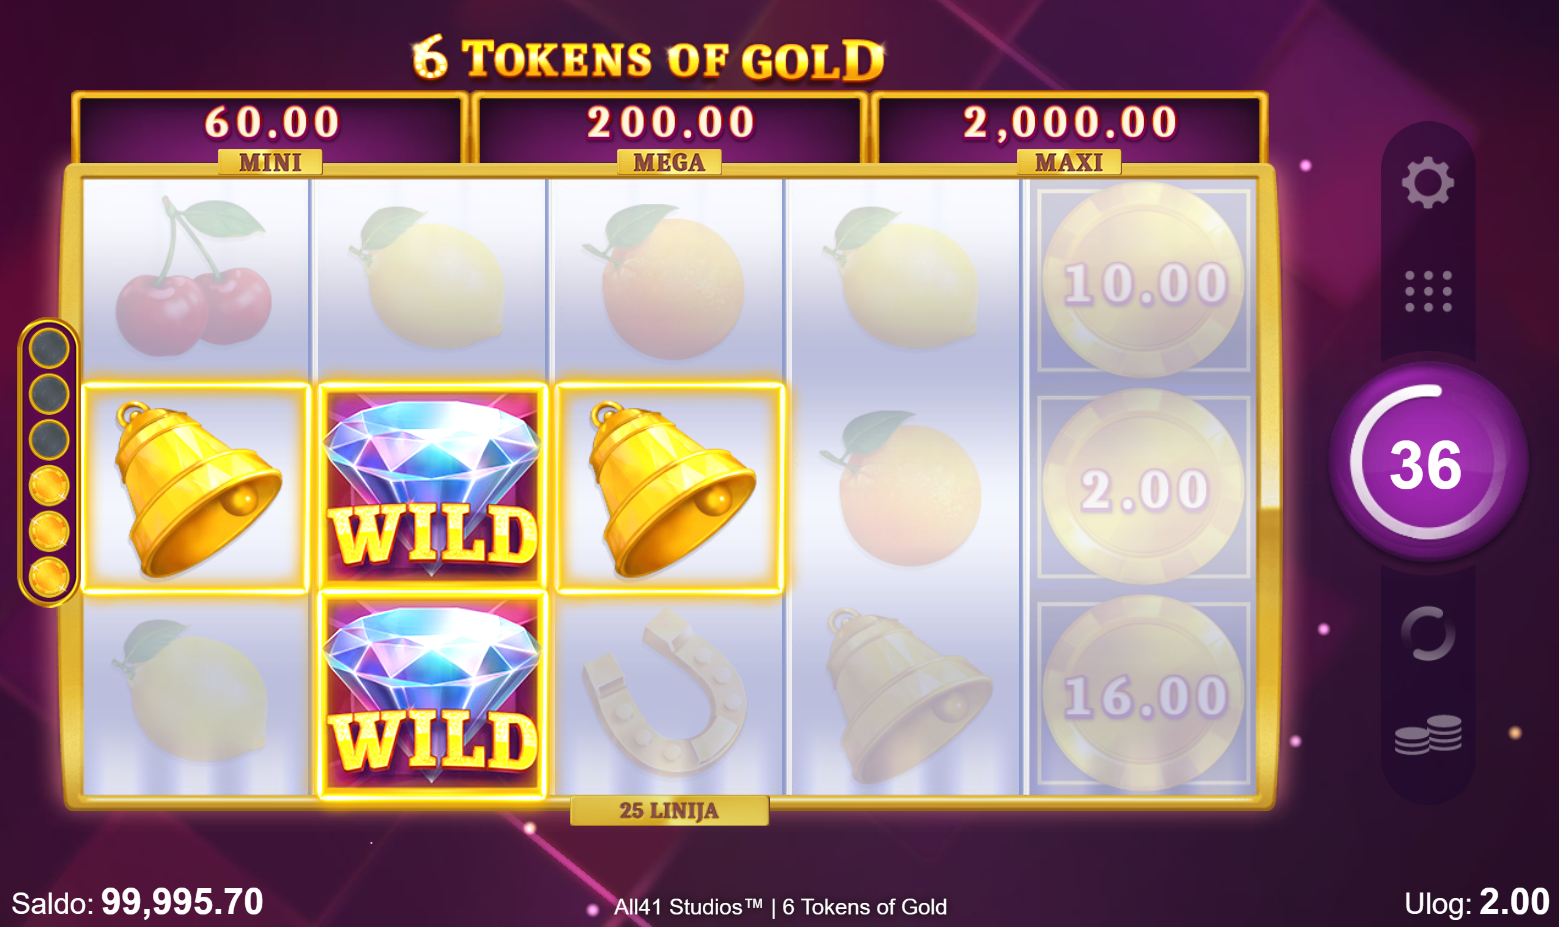Click the cherries symbol
This screenshot has height=927, width=1559.
[x=194, y=277]
